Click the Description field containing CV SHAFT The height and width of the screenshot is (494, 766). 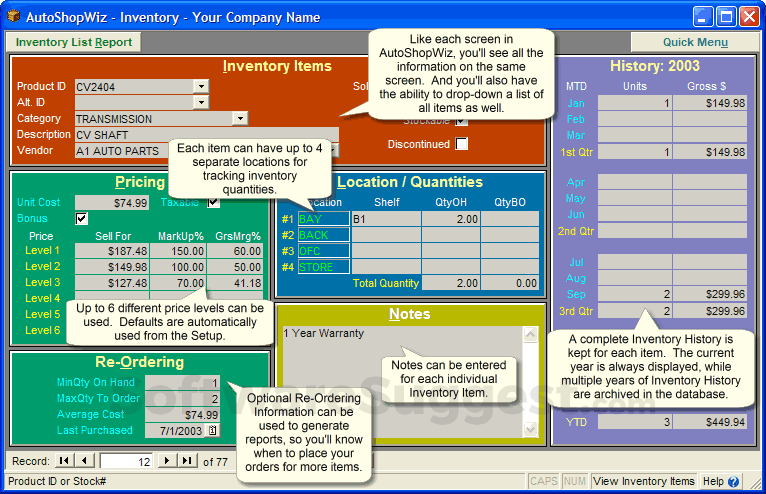coord(207,134)
